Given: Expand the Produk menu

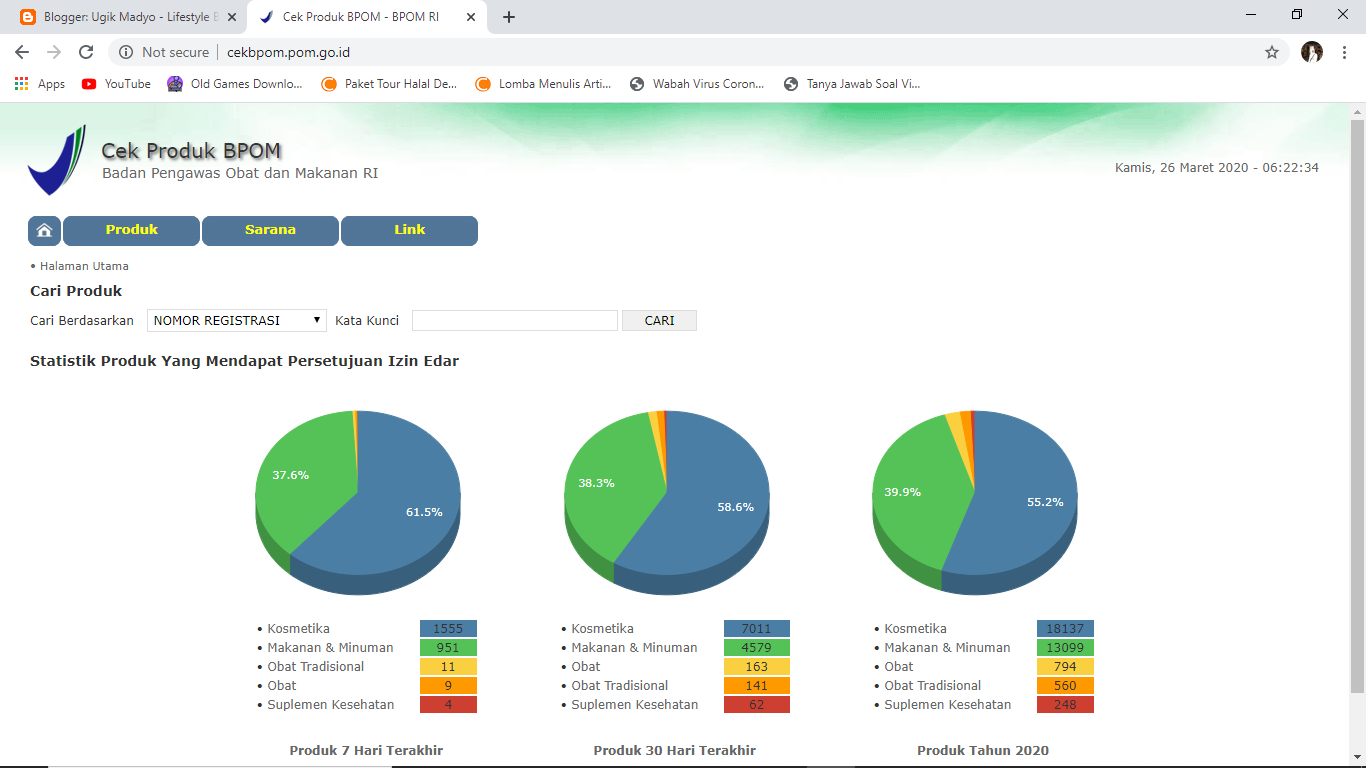Looking at the screenshot, I should pyautogui.click(x=131, y=230).
